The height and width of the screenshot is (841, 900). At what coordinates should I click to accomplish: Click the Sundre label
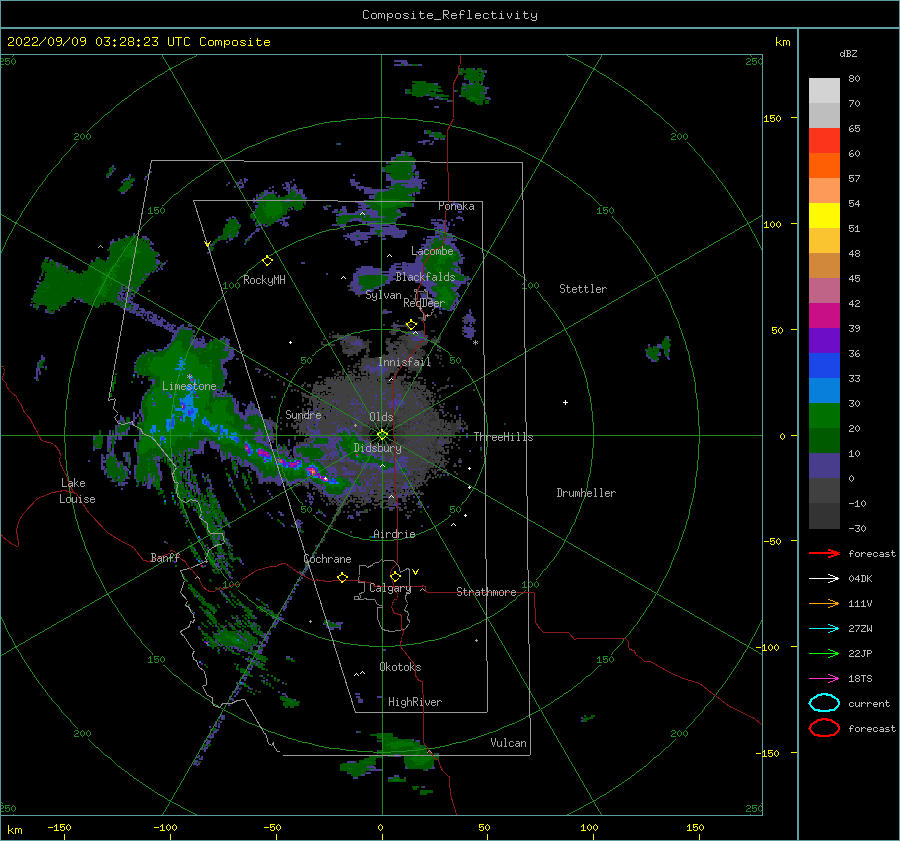[x=303, y=414]
